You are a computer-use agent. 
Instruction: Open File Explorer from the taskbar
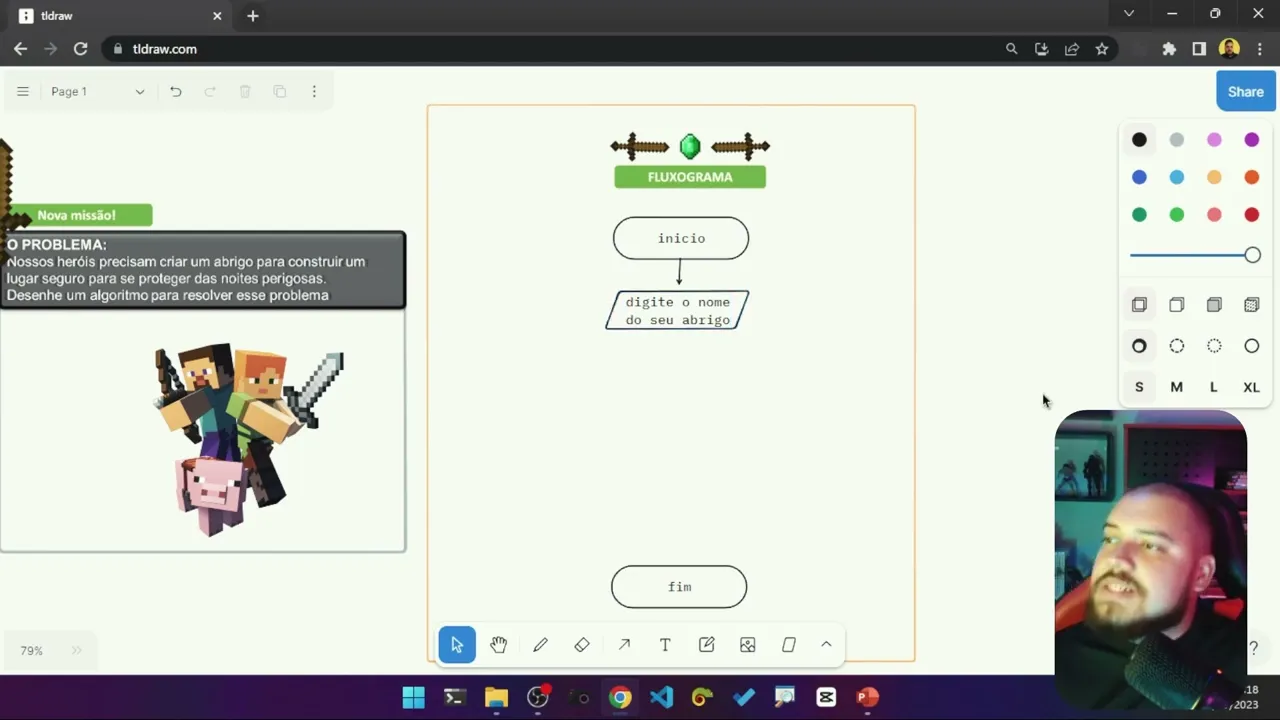pos(496,697)
